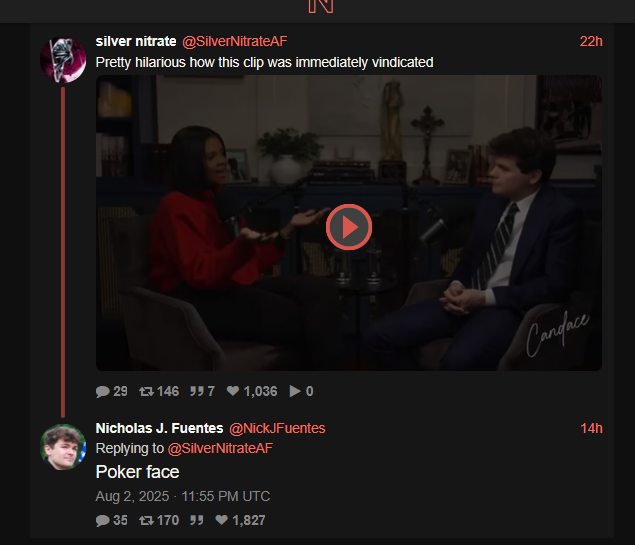635x545 pixels.
Task: Click the heart icon showing 1,036 likes
Action: (233, 391)
